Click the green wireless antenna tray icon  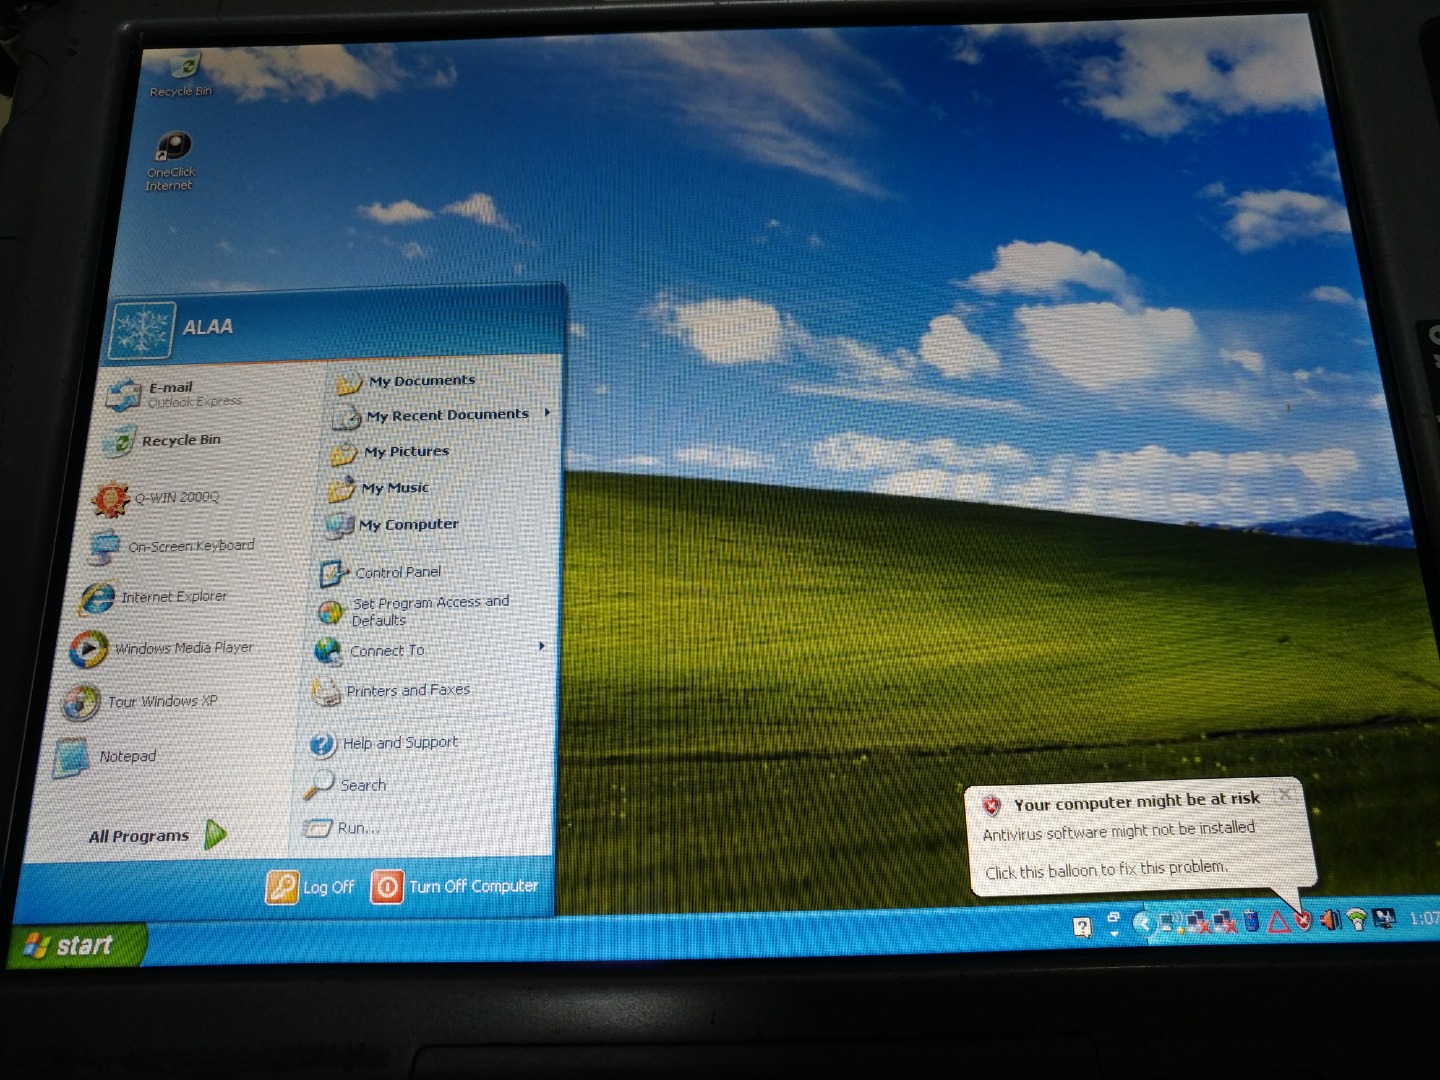[1356, 919]
